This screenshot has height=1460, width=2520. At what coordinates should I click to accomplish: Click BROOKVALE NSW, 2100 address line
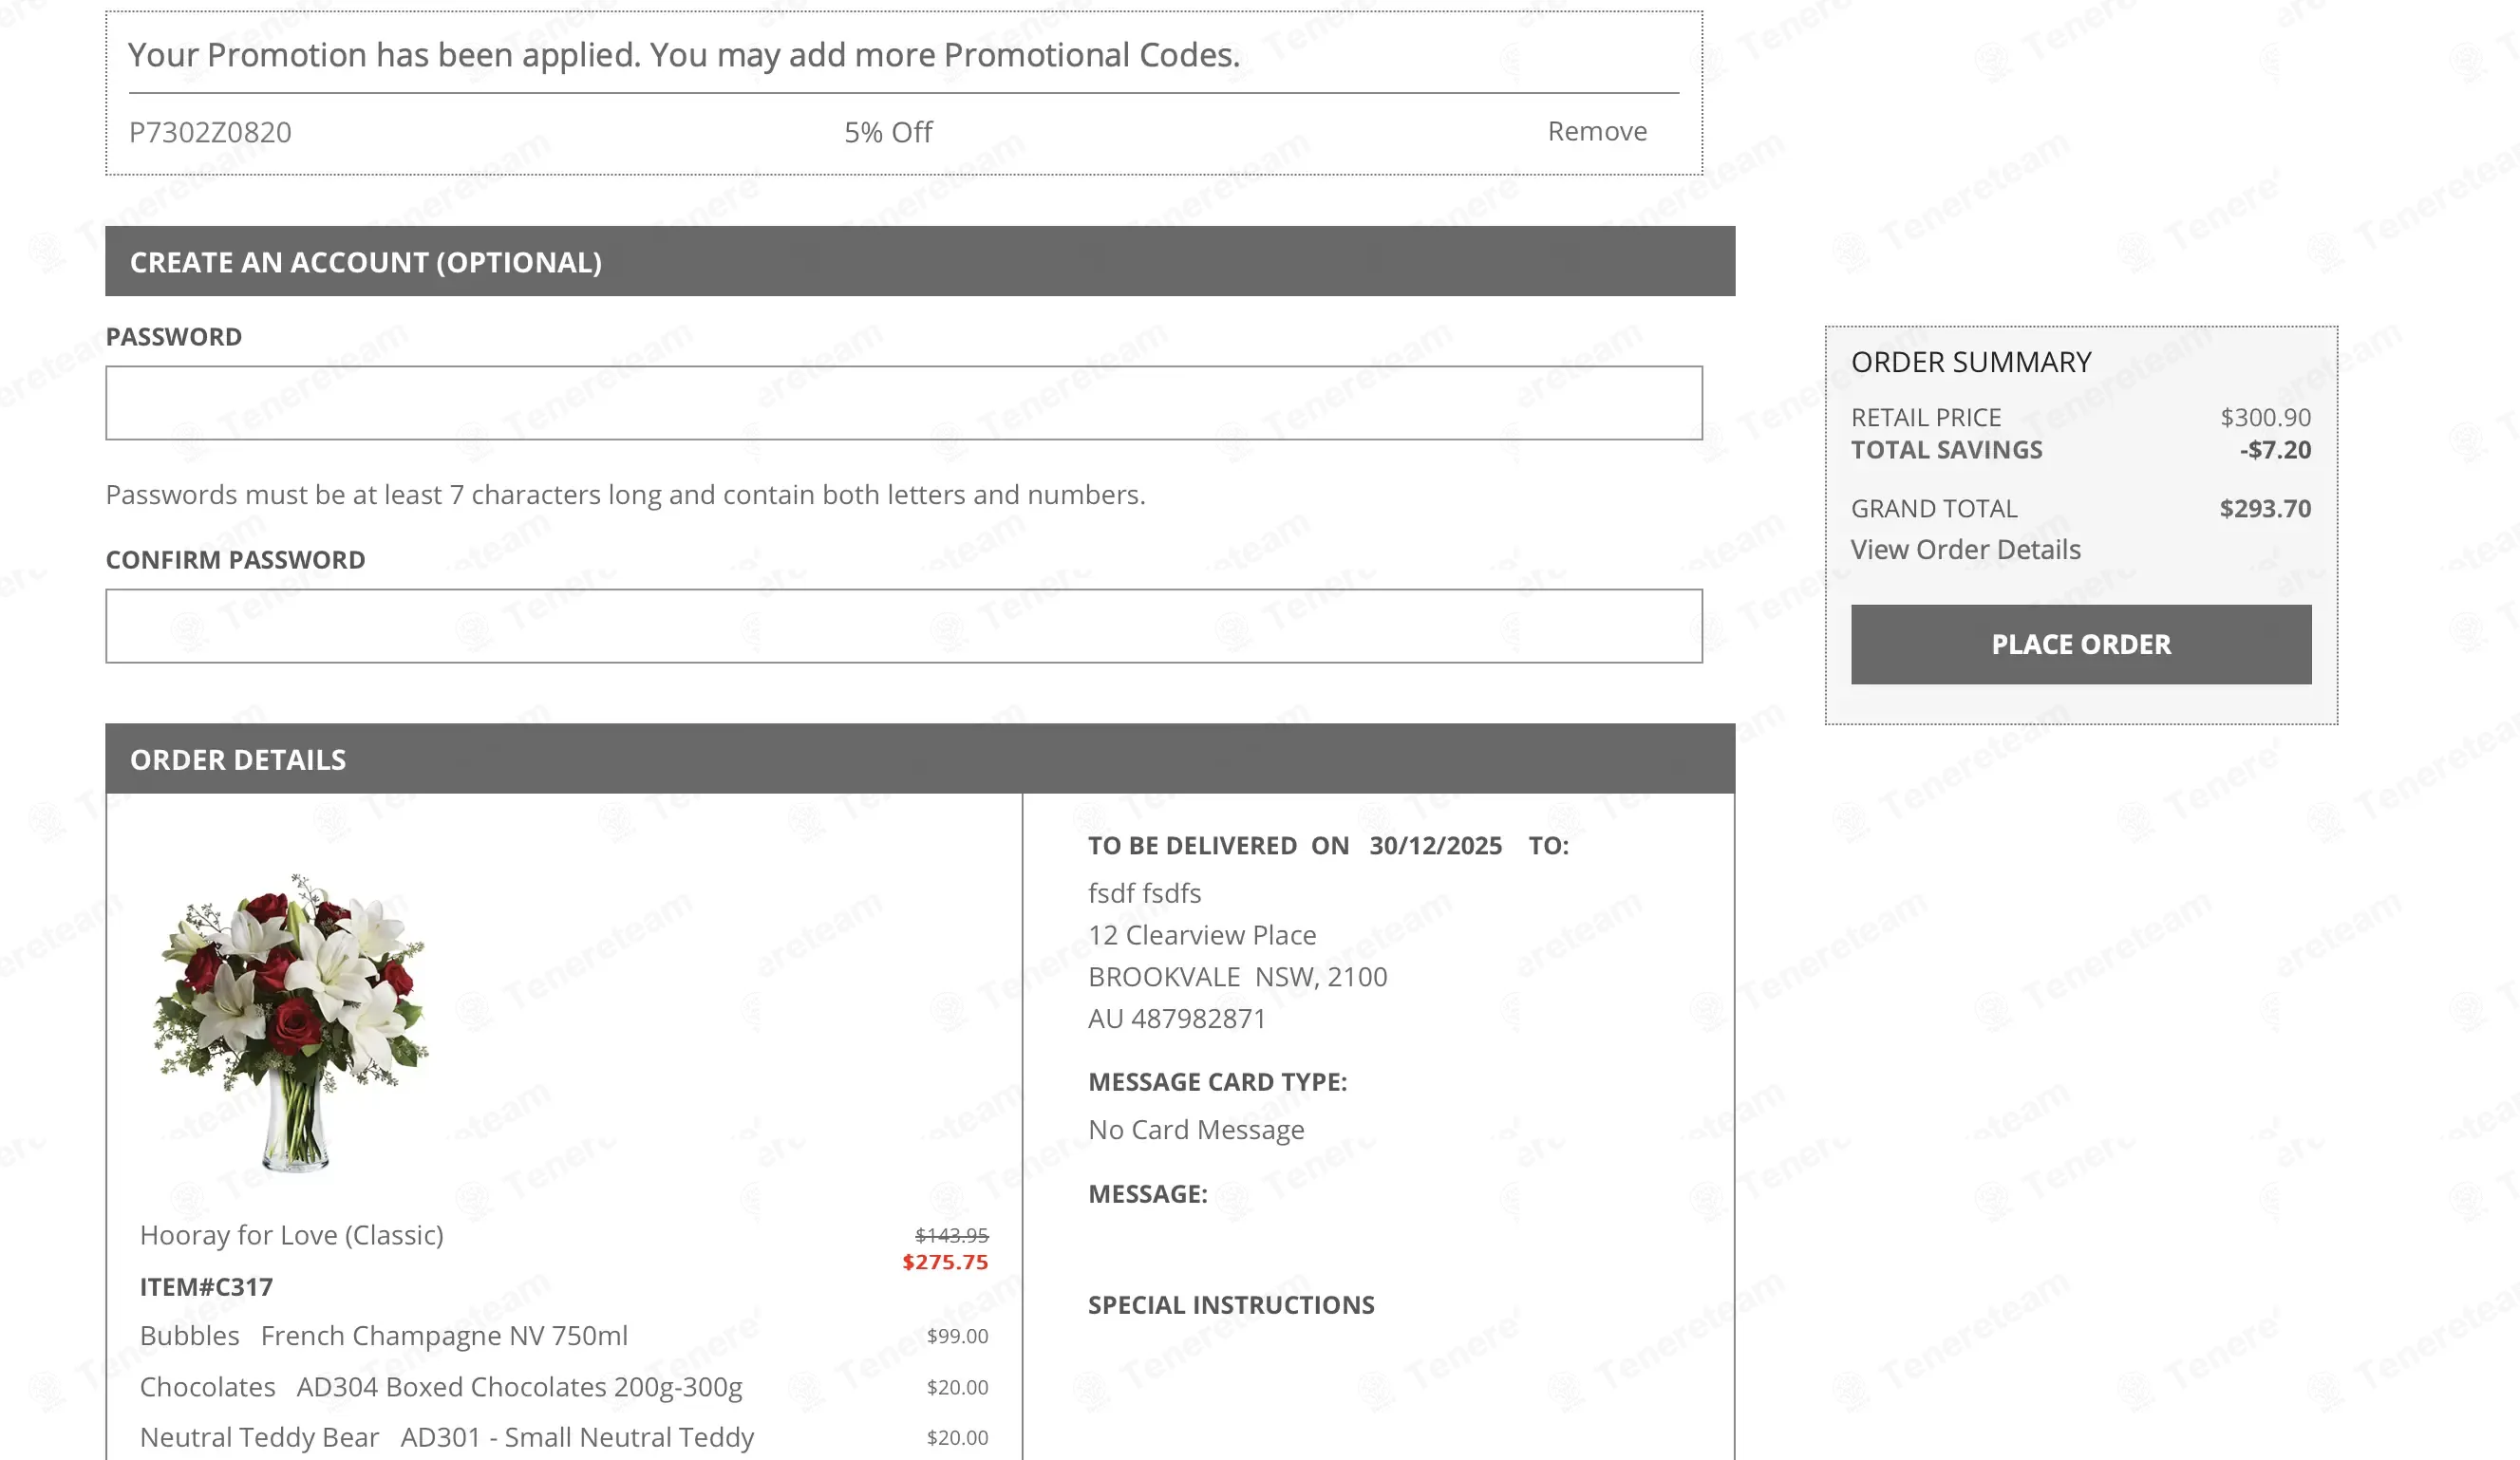(x=1237, y=977)
